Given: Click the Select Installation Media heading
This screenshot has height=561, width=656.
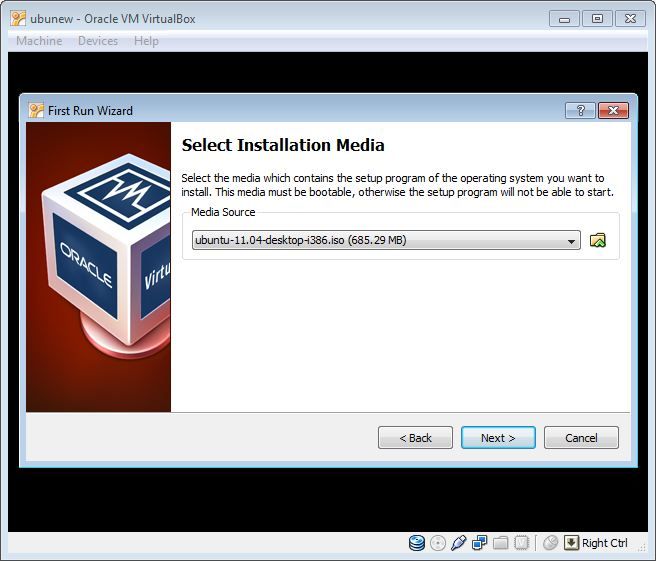Looking at the screenshot, I should pos(283,145).
